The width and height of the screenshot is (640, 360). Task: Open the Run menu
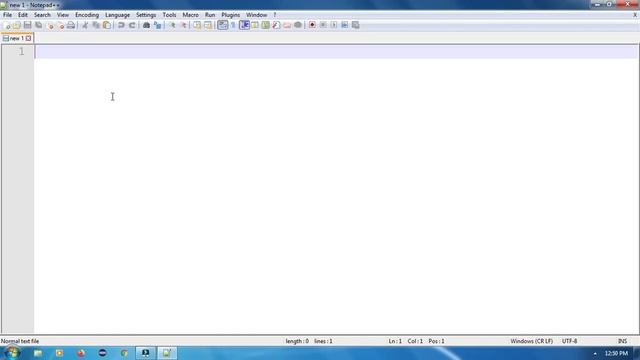[210, 15]
